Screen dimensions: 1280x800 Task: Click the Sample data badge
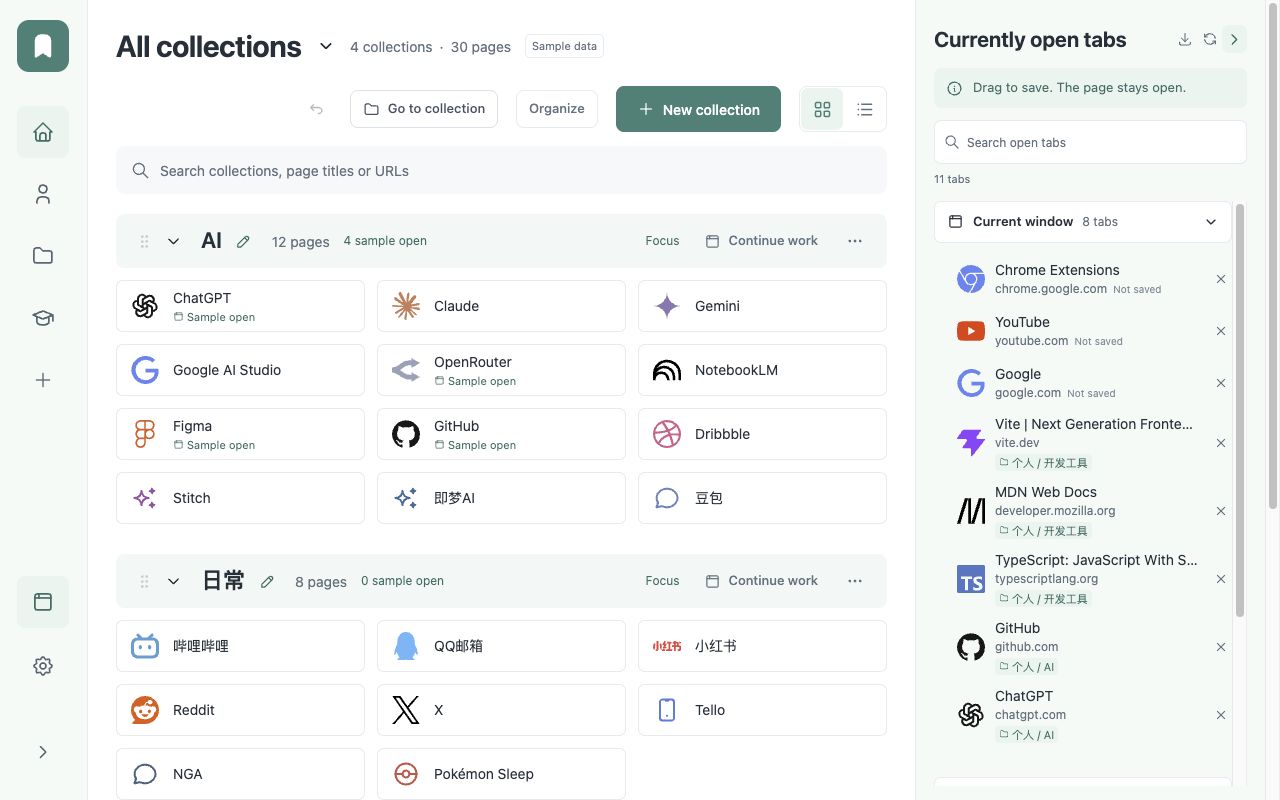coord(564,46)
